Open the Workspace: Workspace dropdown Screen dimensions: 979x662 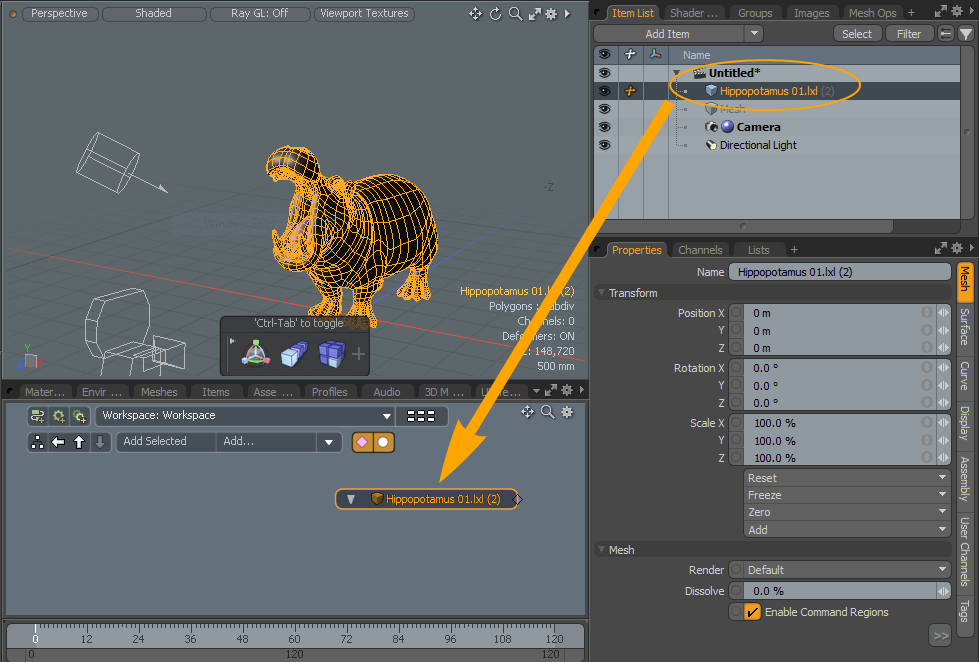click(x=245, y=416)
